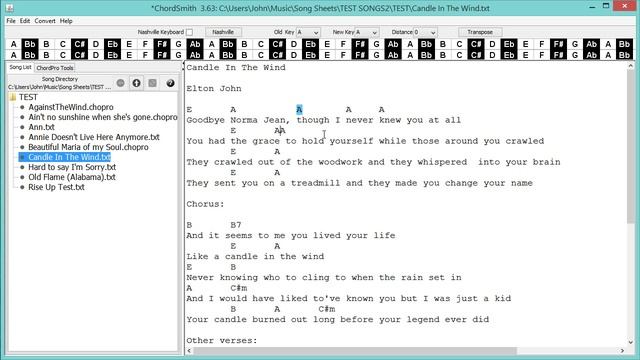The image size is (640, 360).
Task: Minimize the ChordSmith window
Action: (592, 7)
